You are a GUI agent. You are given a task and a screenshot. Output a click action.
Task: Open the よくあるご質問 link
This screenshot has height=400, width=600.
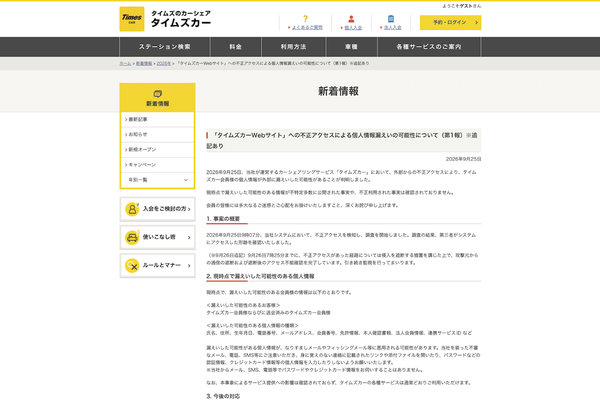[307, 28]
